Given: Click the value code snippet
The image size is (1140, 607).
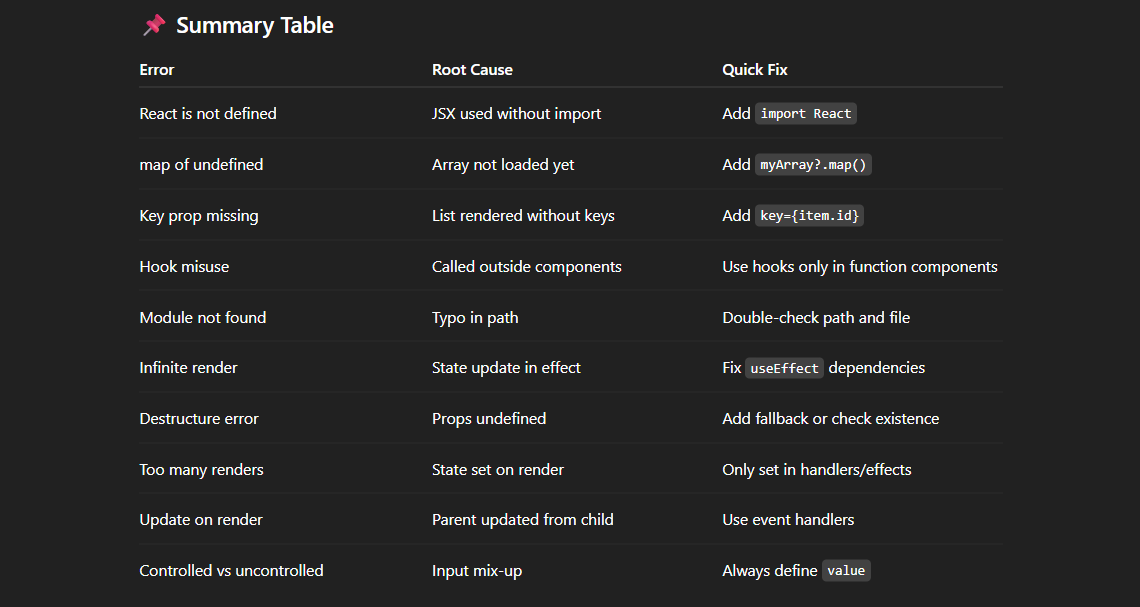Looking at the screenshot, I should point(846,571).
